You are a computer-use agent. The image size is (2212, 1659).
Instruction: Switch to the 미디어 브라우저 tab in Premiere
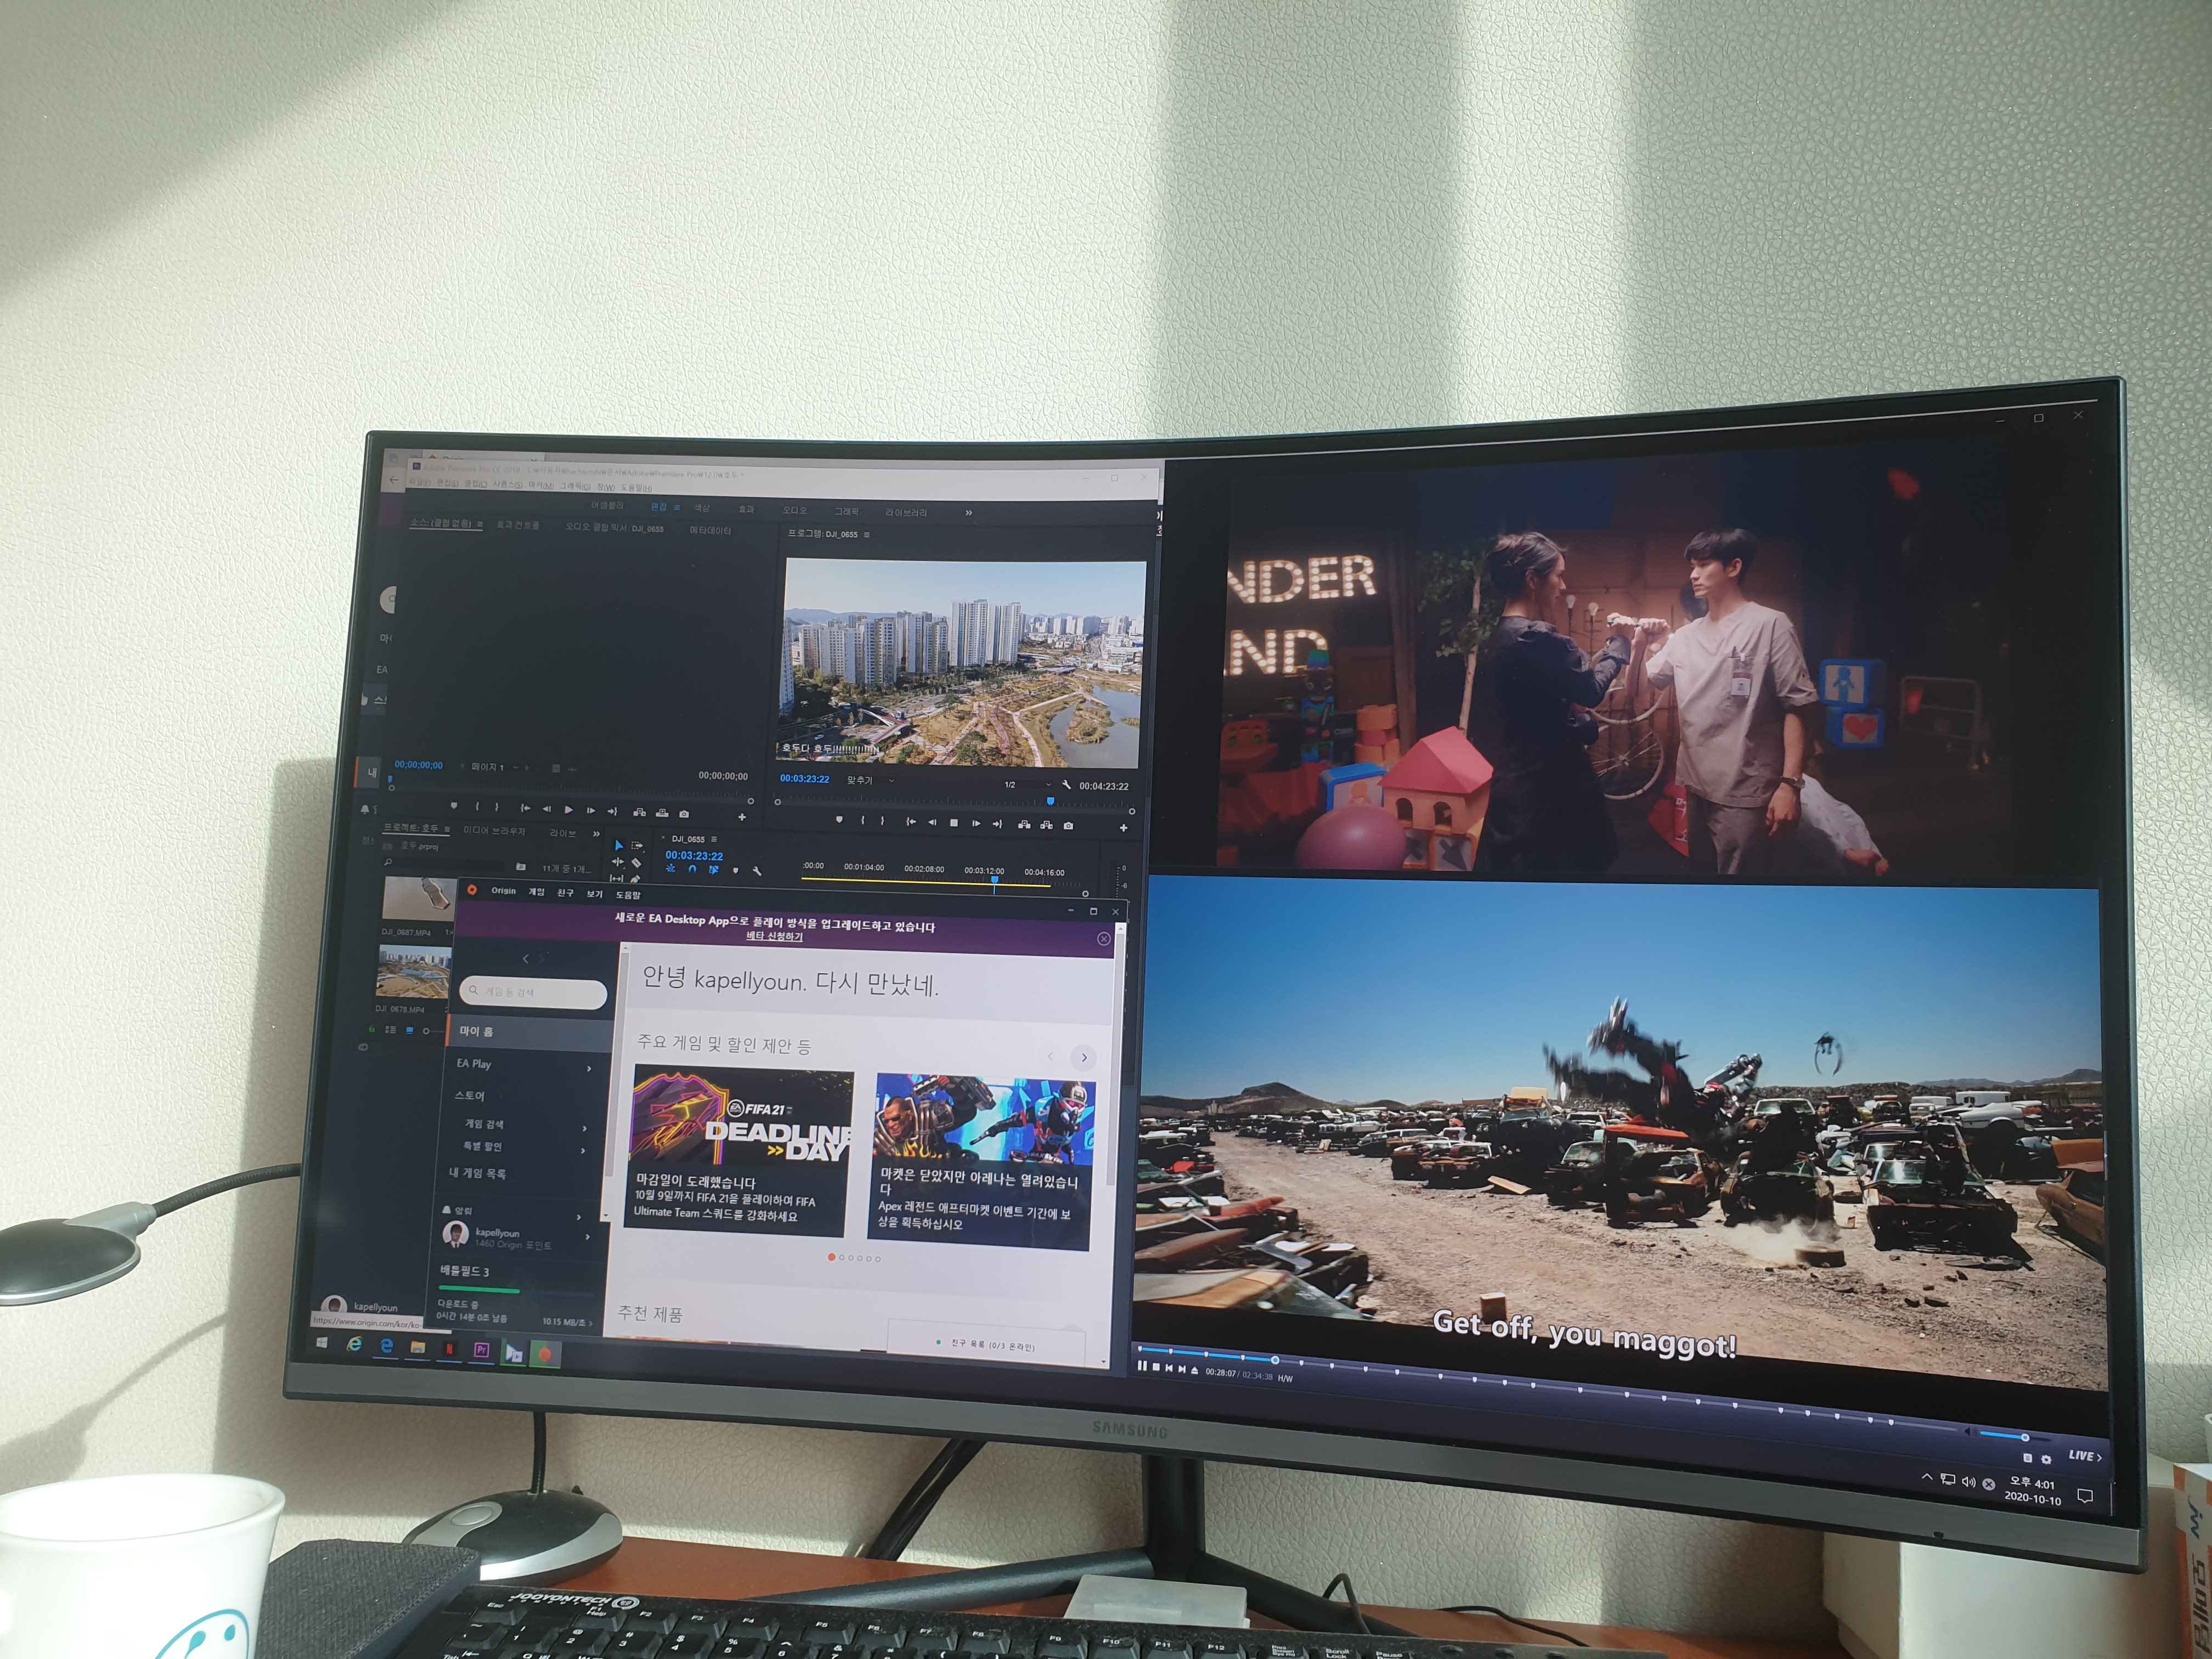pyautogui.click(x=494, y=831)
